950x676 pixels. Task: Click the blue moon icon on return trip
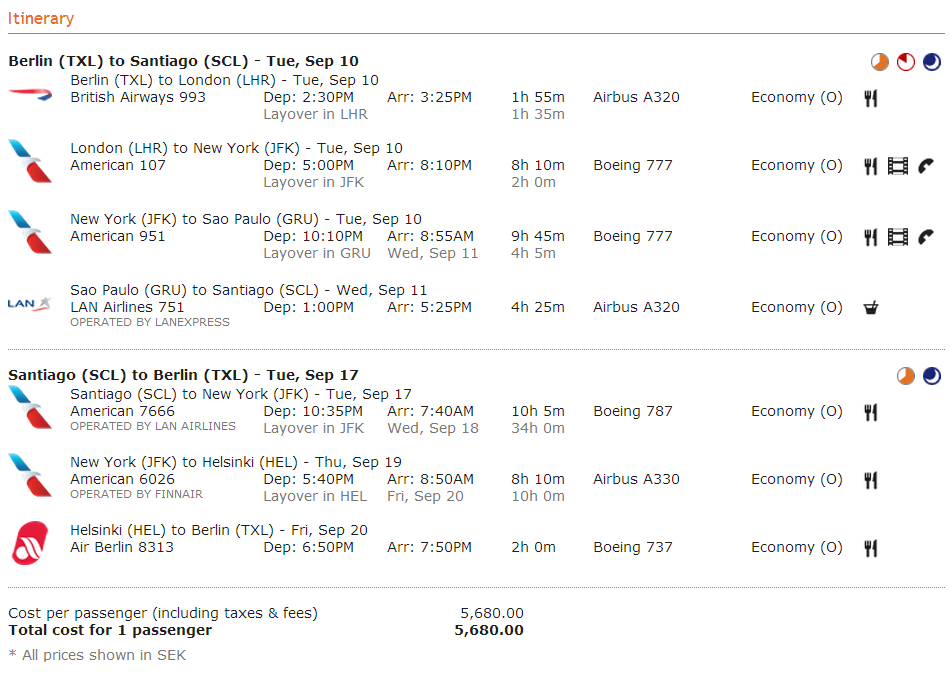932,376
